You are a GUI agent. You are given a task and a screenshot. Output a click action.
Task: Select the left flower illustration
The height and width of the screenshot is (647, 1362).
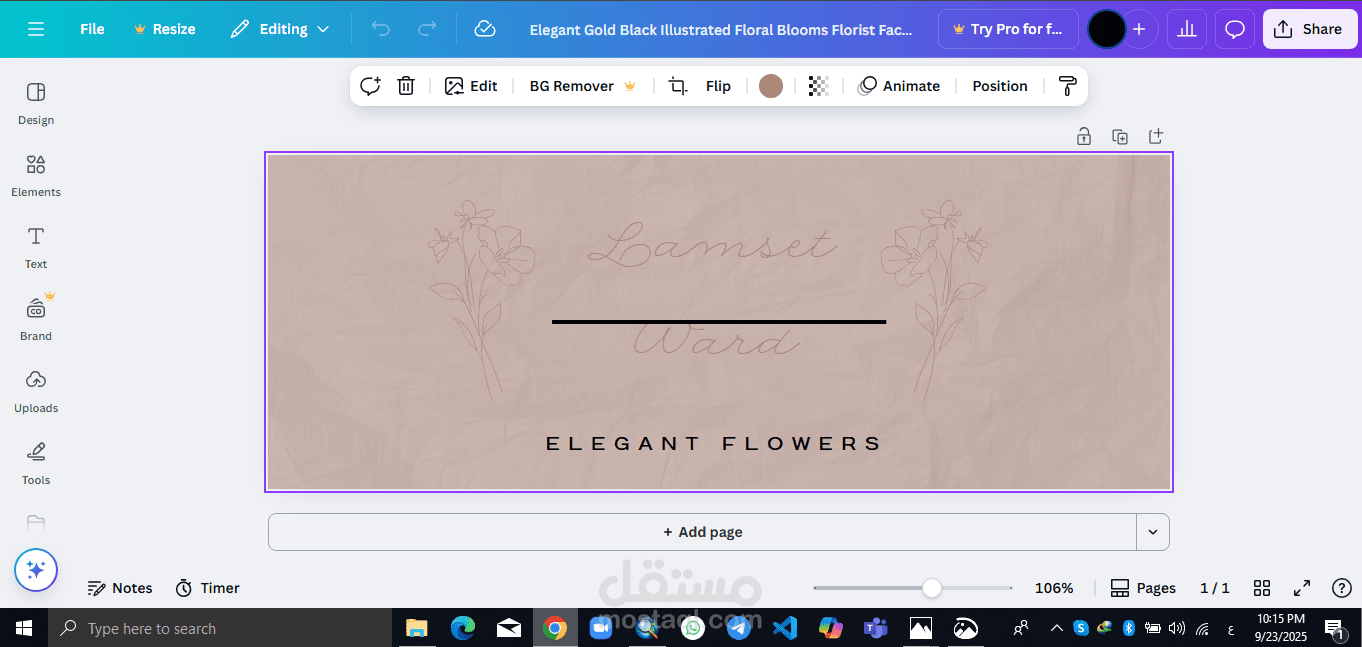click(x=481, y=299)
